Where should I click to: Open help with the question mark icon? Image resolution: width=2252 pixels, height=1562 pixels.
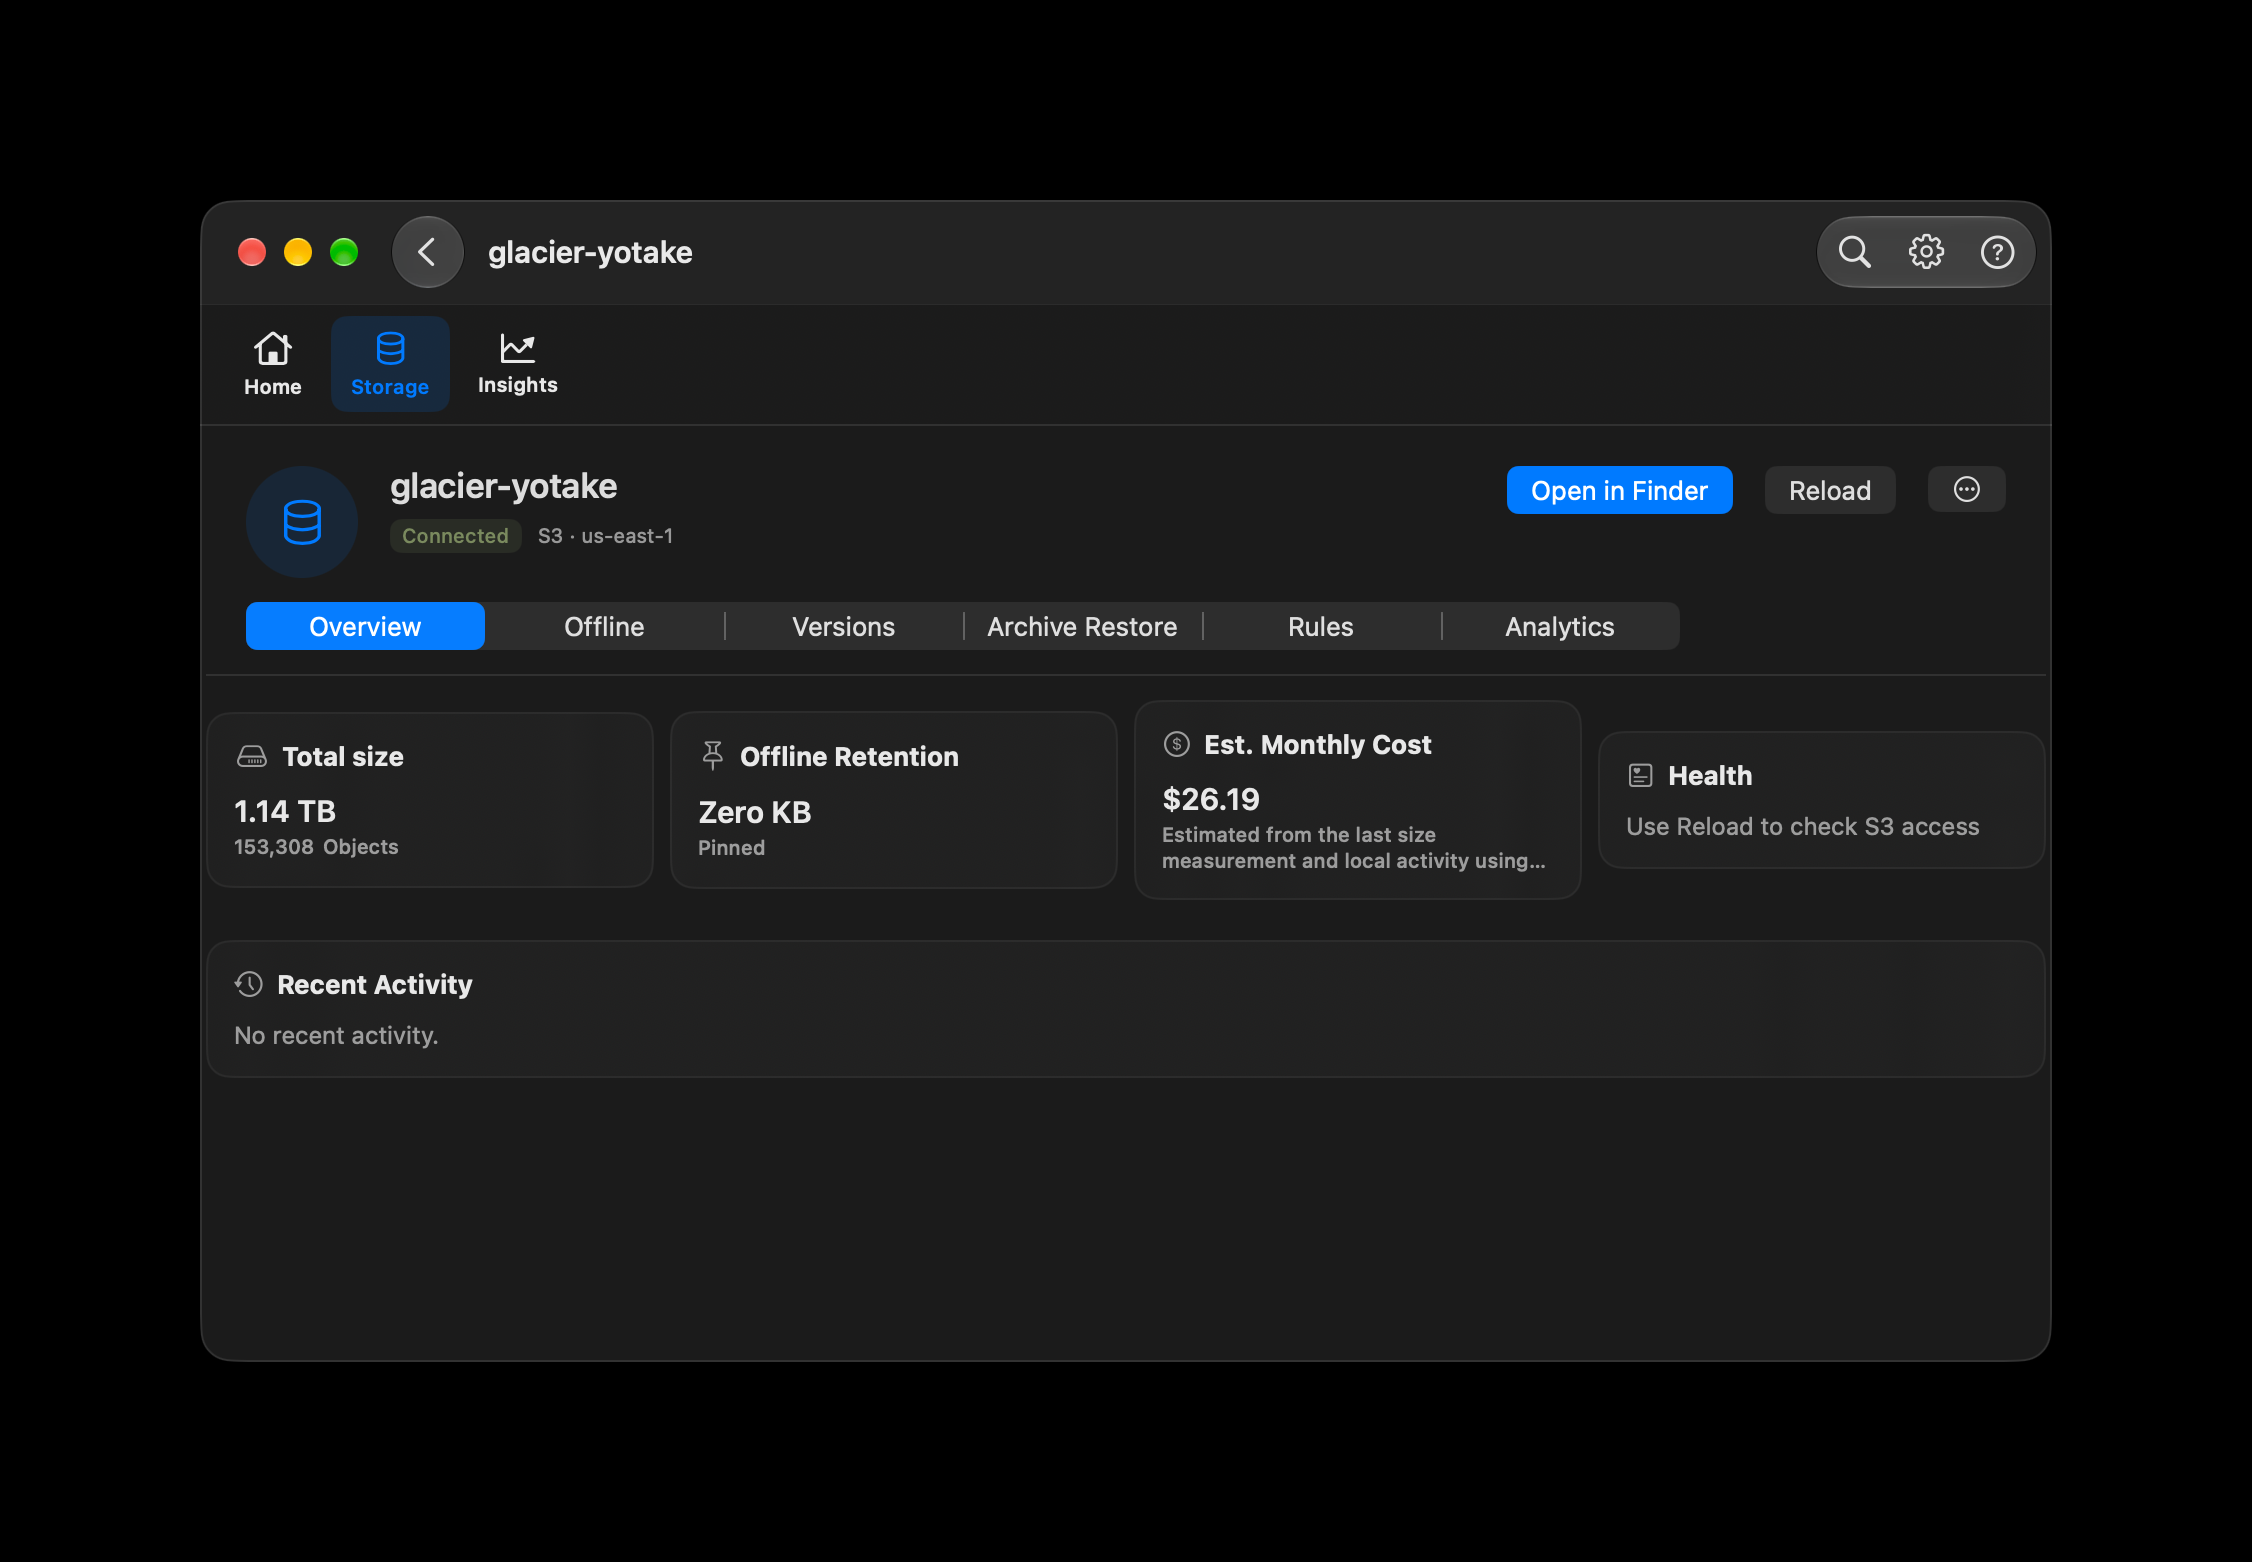1997,252
